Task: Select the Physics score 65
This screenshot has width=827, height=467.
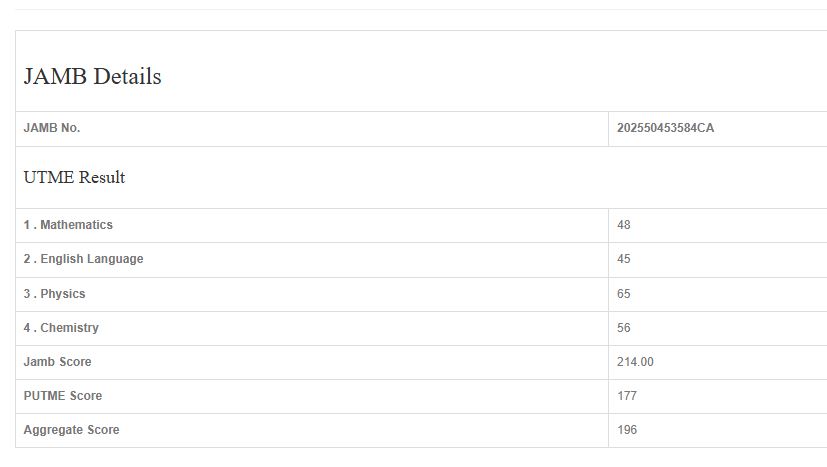Action: 624,294
